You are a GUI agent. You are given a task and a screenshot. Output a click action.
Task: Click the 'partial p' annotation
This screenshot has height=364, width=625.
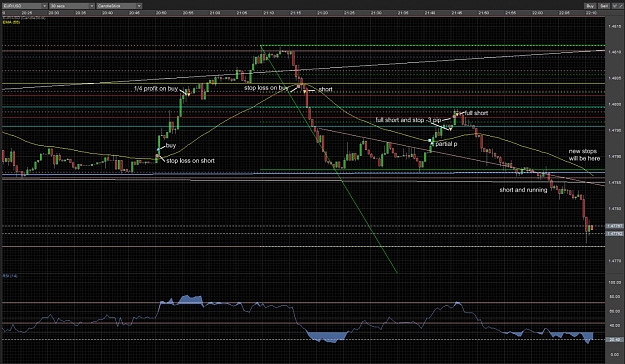coord(446,144)
